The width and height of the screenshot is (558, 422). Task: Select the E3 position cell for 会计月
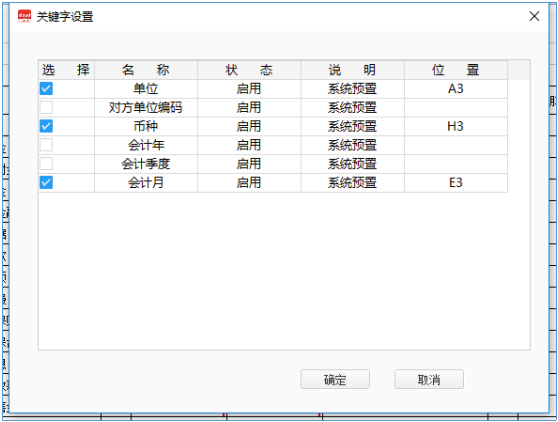pyautogui.click(x=456, y=183)
